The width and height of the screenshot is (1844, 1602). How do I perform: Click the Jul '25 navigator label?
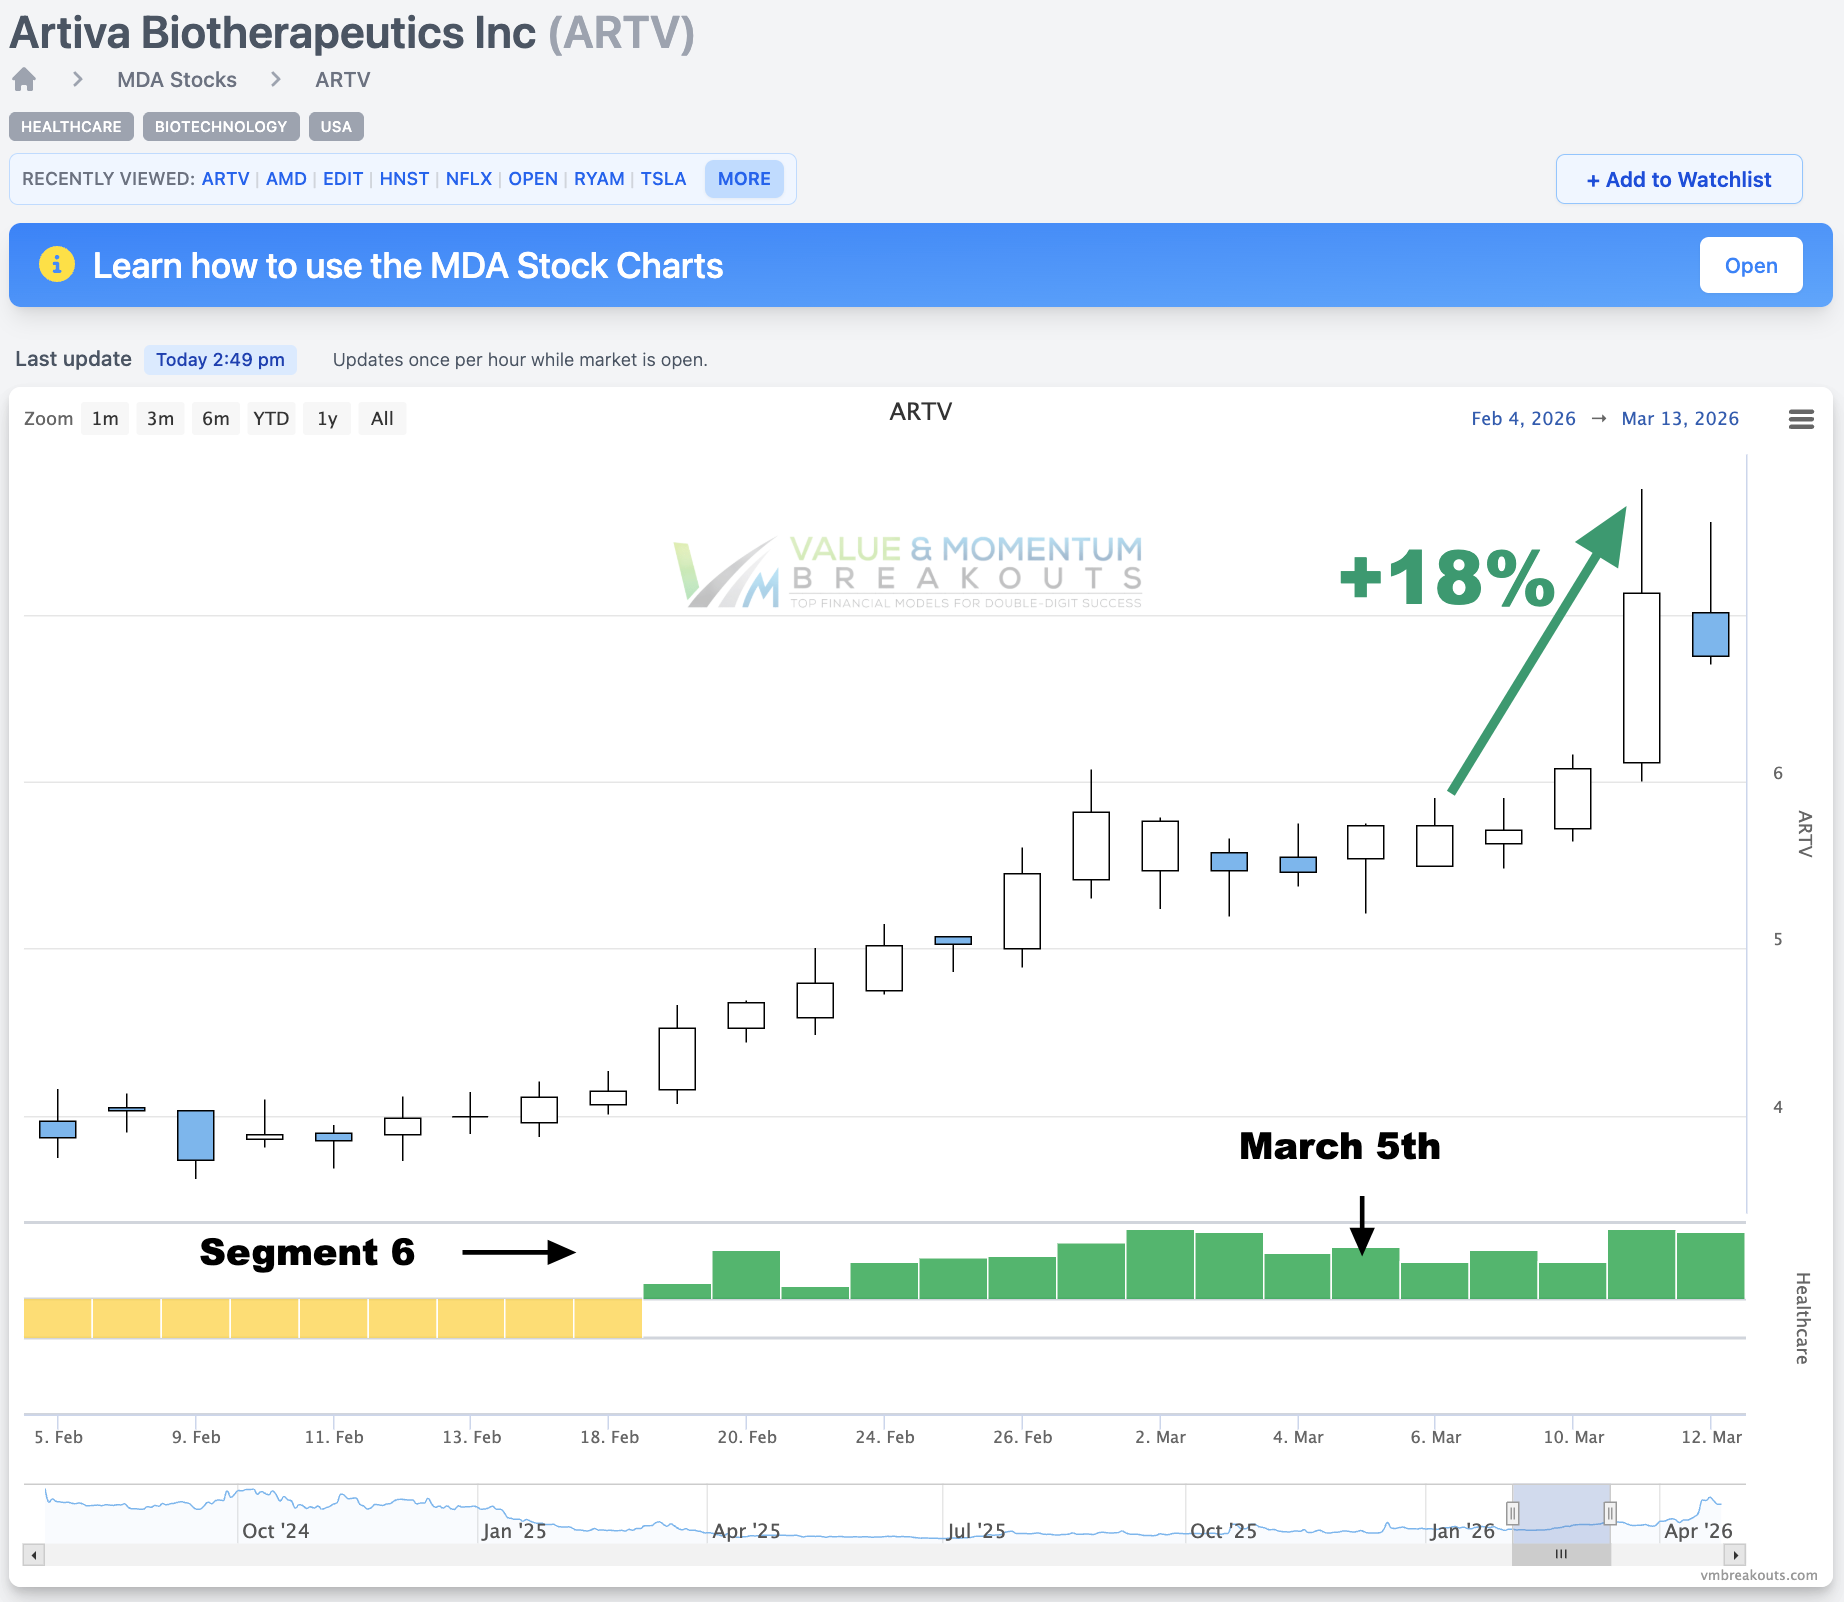[x=976, y=1531]
